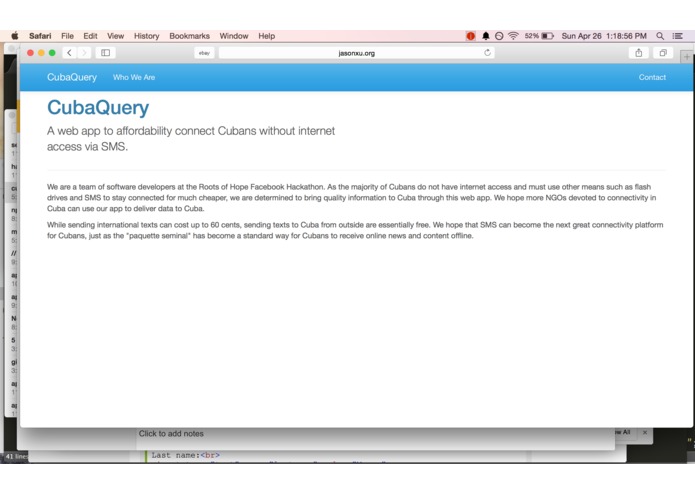Minimize Safari with the yellow button
This screenshot has width=695, height=494.
[x=41, y=53]
